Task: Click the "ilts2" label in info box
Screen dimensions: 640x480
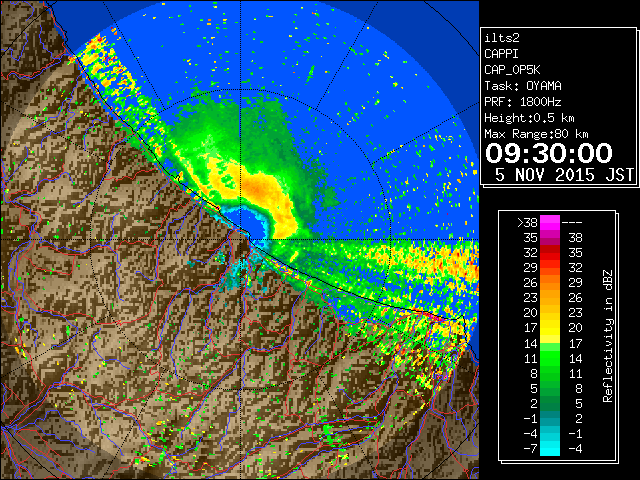Action: click(x=502, y=38)
